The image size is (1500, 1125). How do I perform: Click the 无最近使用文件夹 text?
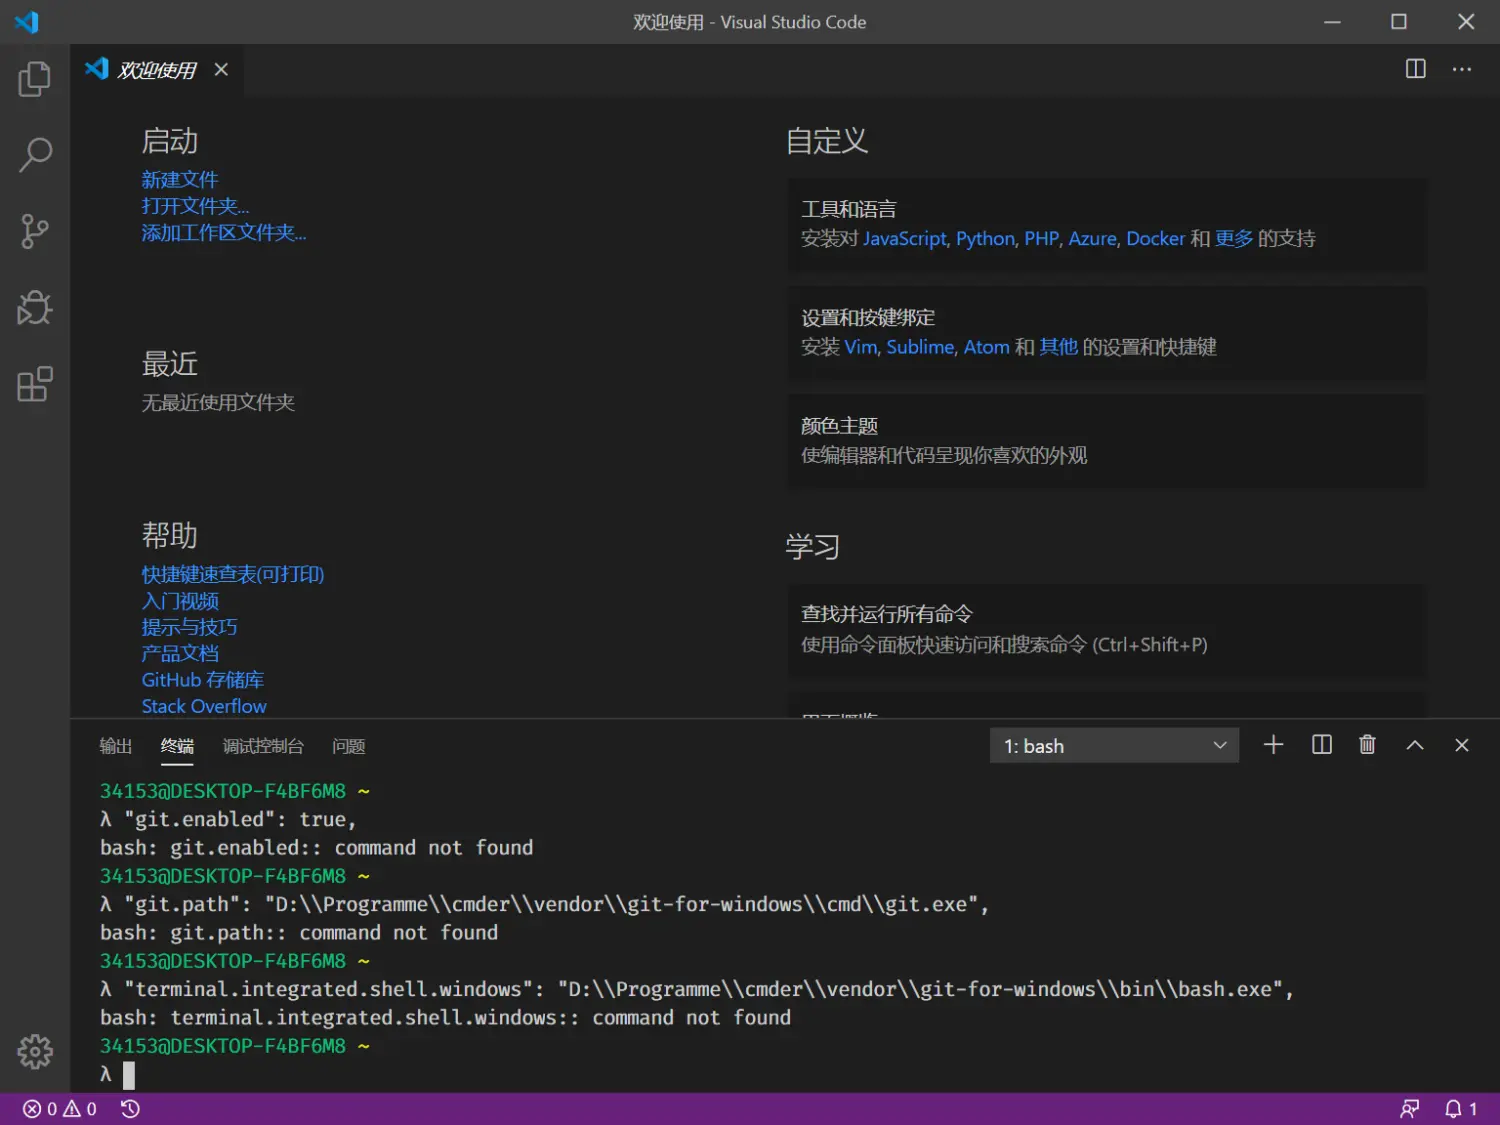click(x=218, y=403)
